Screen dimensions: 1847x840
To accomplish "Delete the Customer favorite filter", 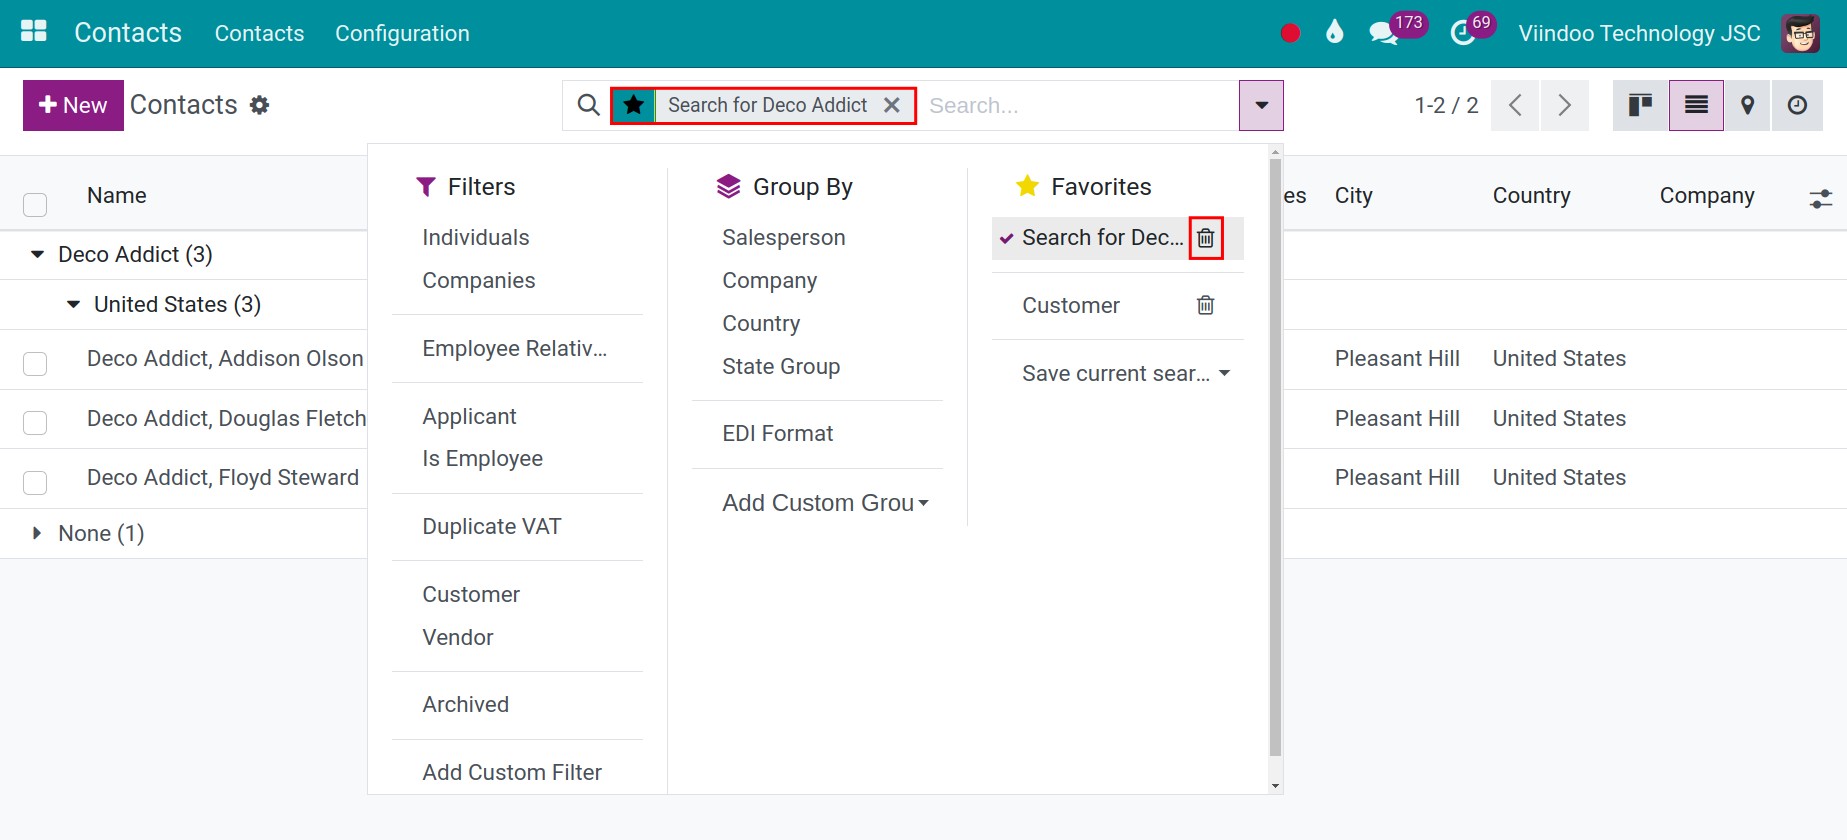I will 1206,305.
